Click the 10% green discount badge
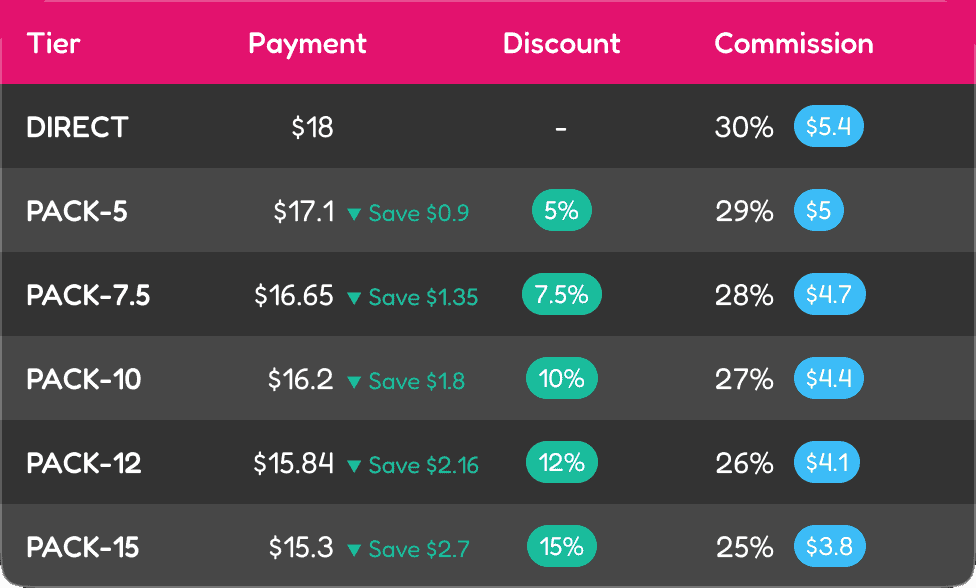976x588 pixels. tap(561, 378)
